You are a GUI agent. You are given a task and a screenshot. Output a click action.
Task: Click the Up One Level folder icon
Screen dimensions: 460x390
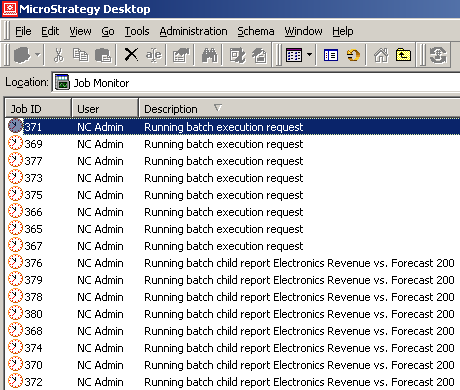click(403, 55)
